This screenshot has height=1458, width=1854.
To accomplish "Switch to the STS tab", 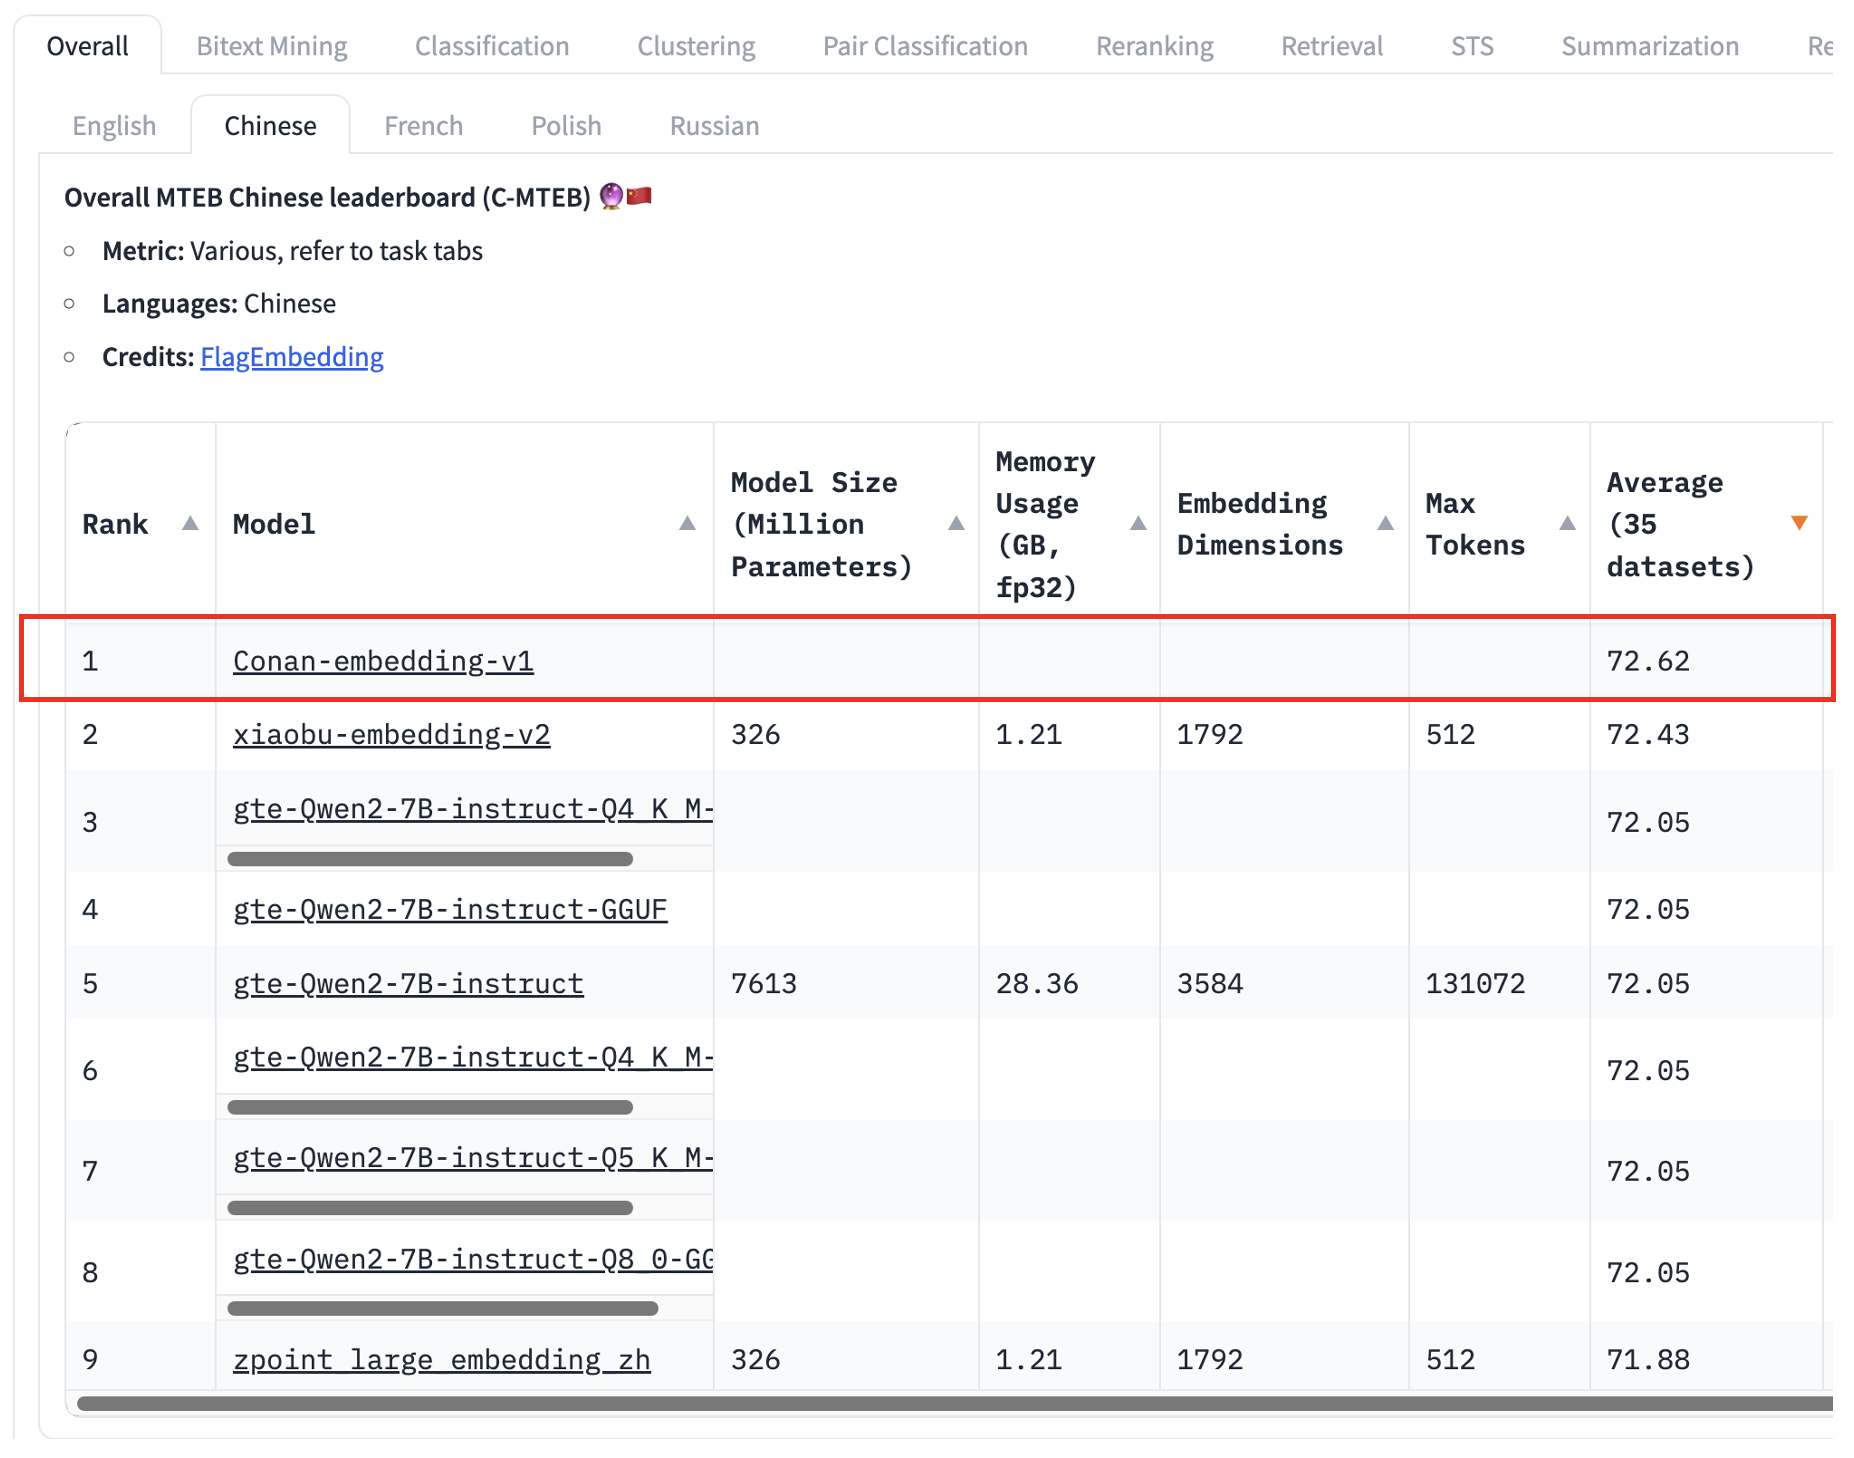I will point(1471,45).
